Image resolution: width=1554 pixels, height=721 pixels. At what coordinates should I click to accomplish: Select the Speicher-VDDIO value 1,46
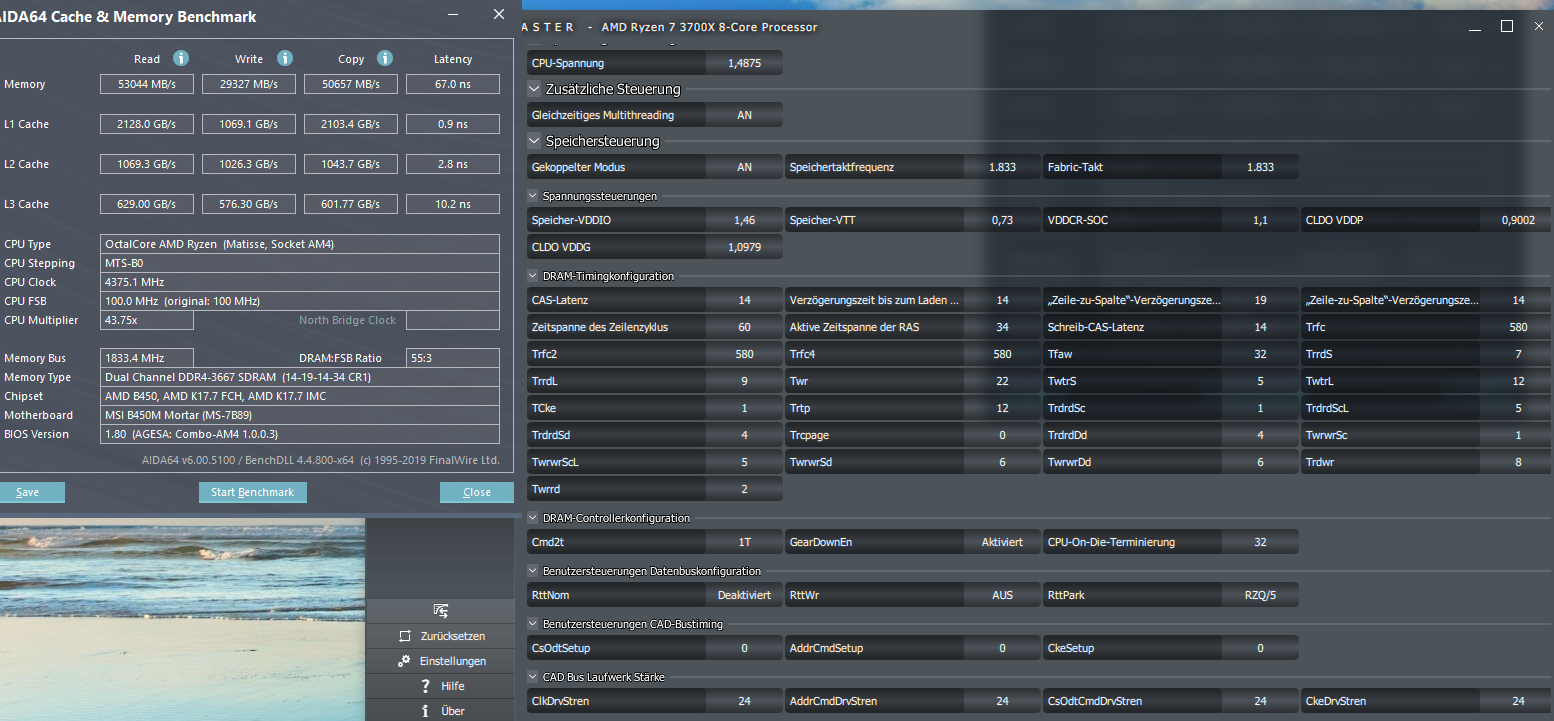744,220
